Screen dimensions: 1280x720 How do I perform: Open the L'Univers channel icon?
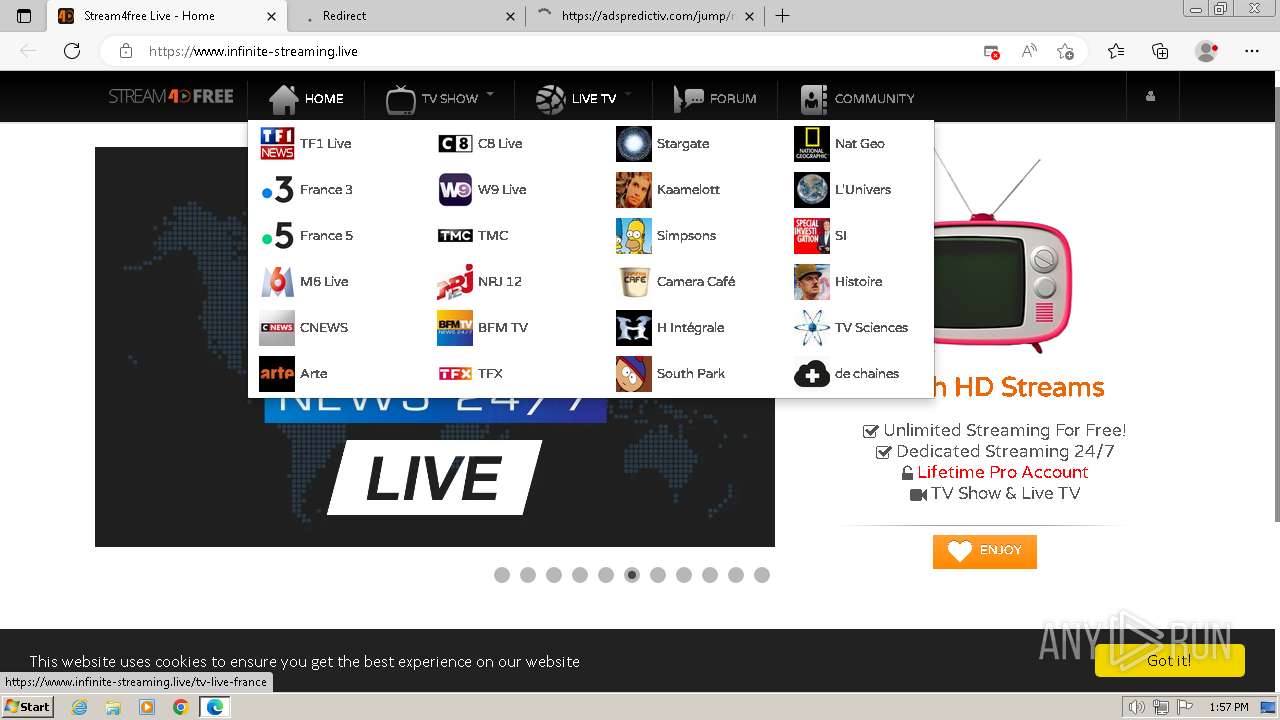(812, 190)
